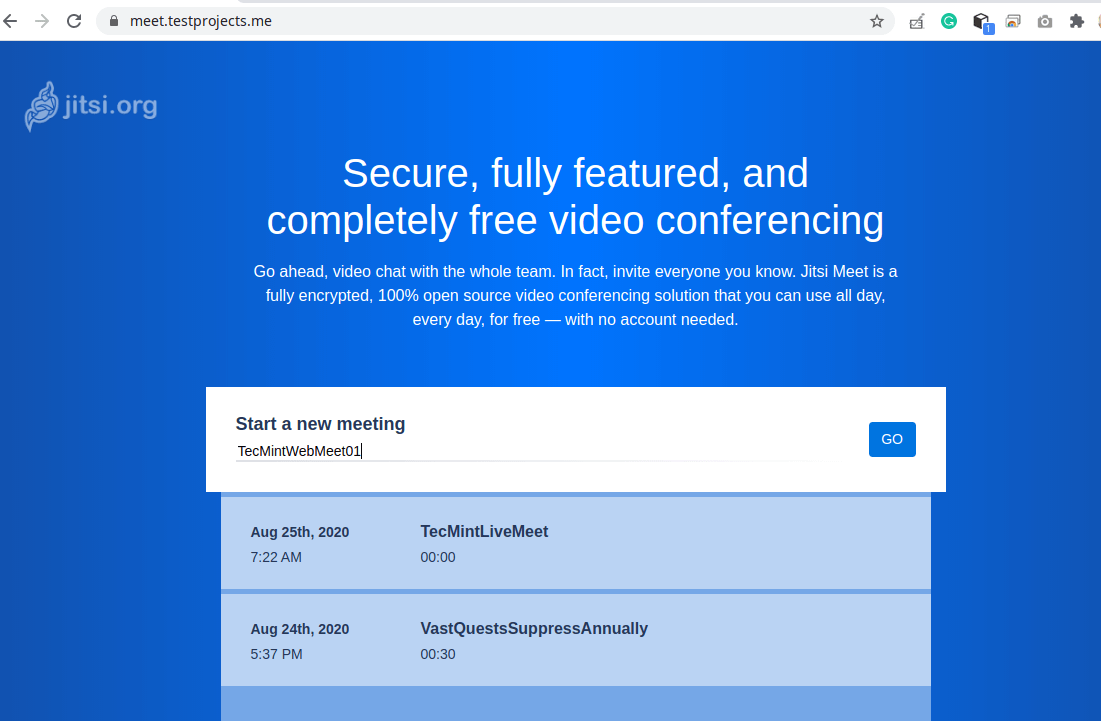Bookmark this page with the star
1101x721 pixels.
pos(876,21)
